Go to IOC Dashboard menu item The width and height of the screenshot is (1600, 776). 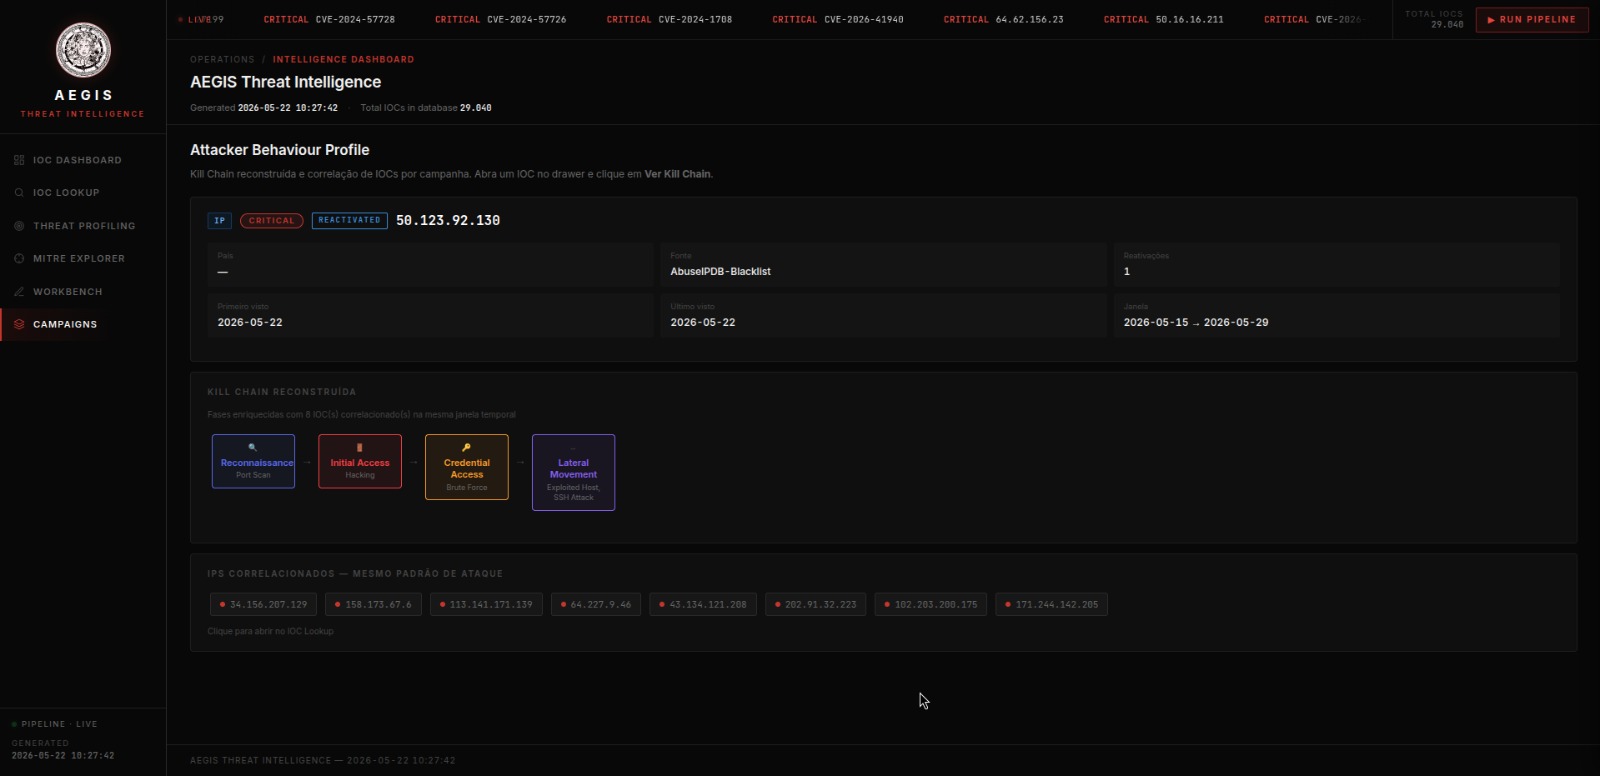coord(83,160)
